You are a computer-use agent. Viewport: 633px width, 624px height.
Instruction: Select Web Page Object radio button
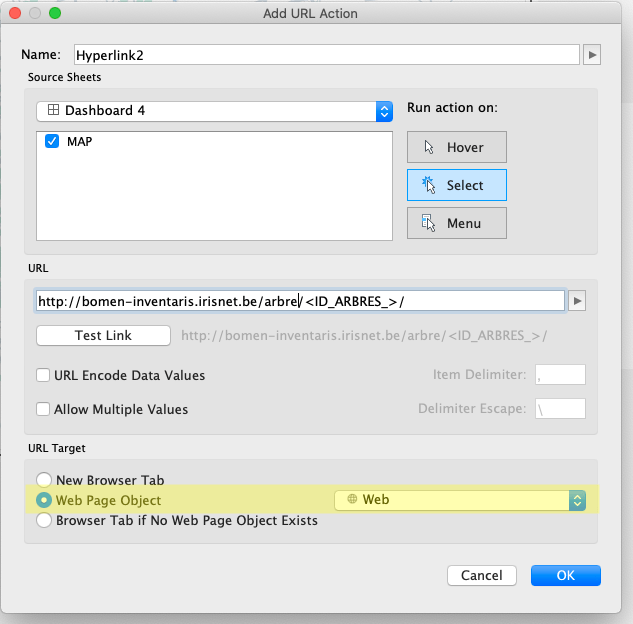tap(44, 500)
